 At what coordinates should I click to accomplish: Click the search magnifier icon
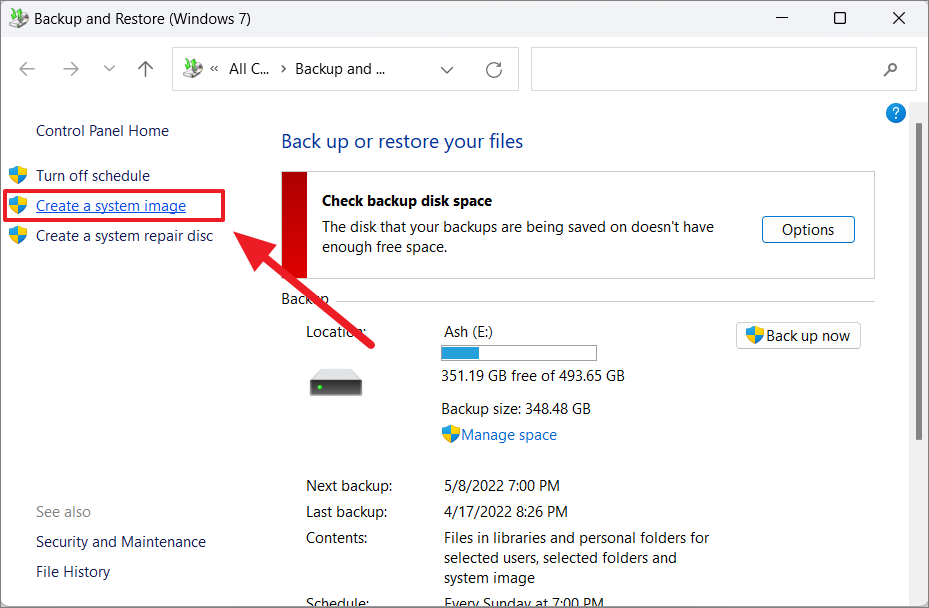(x=890, y=69)
